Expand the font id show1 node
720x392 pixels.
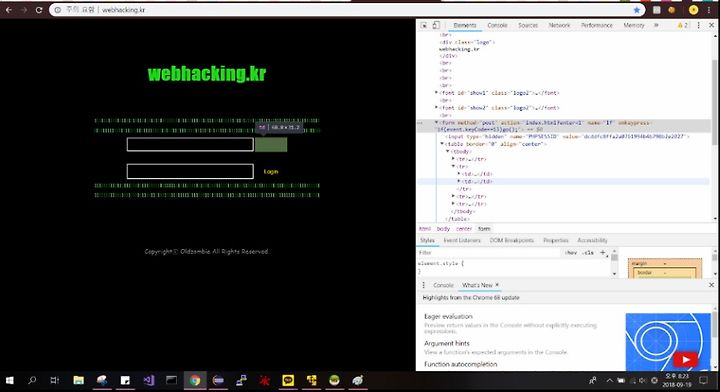436,93
